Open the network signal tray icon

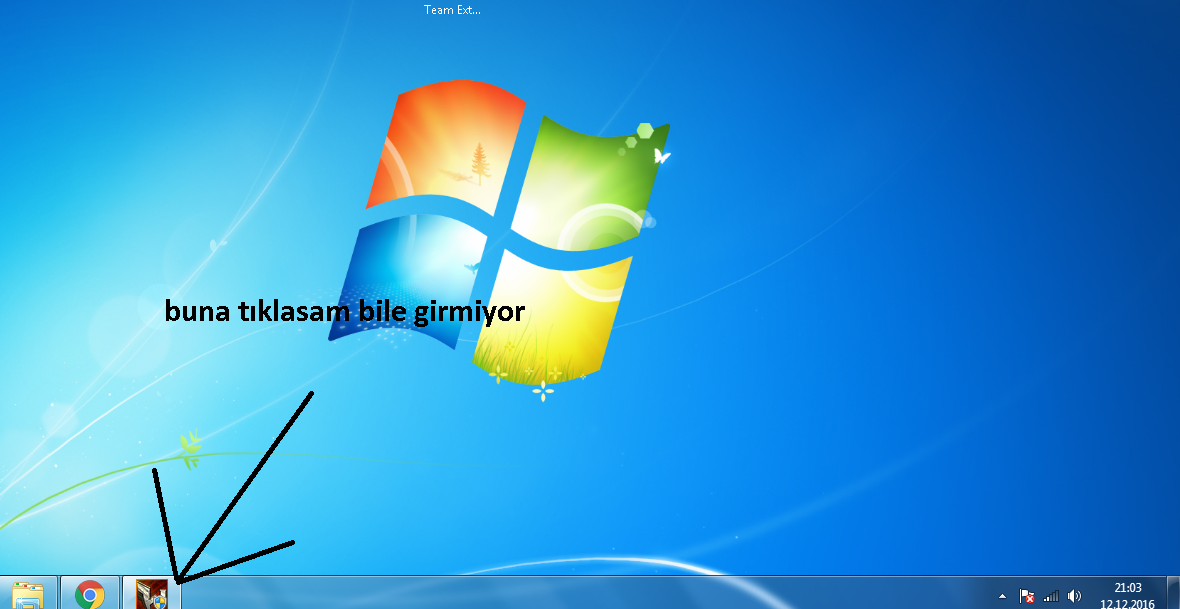click(1051, 596)
